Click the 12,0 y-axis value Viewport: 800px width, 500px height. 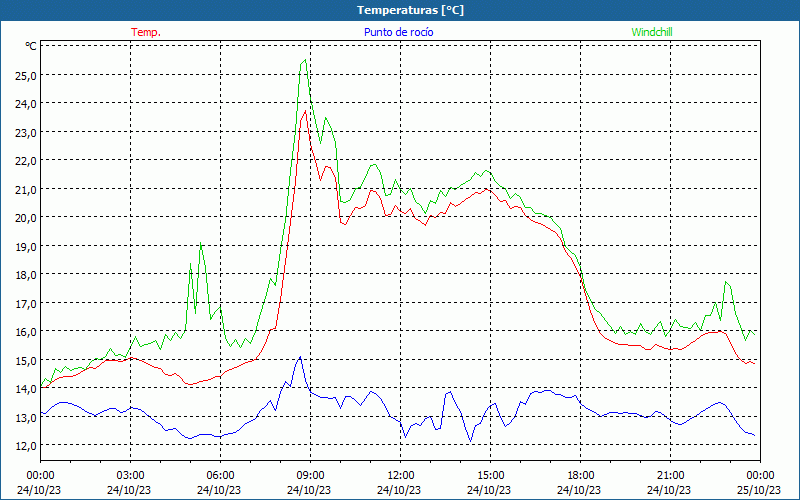pos(26,445)
